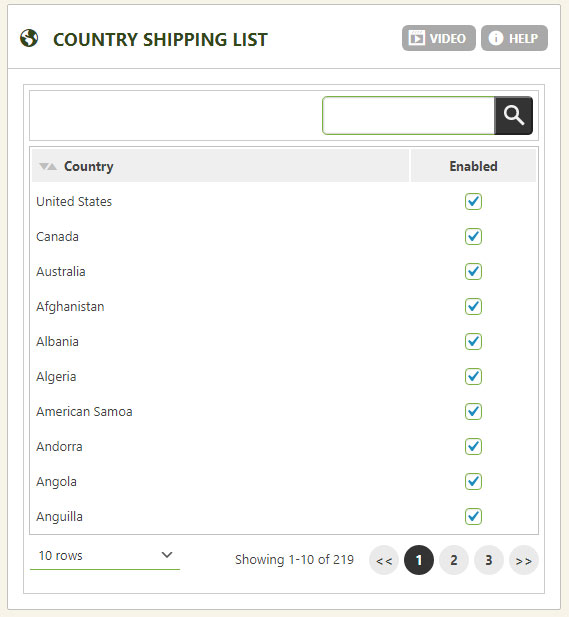
Task: Uncheck the Afghanistan enabled checkbox
Action: pyautogui.click(x=473, y=307)
